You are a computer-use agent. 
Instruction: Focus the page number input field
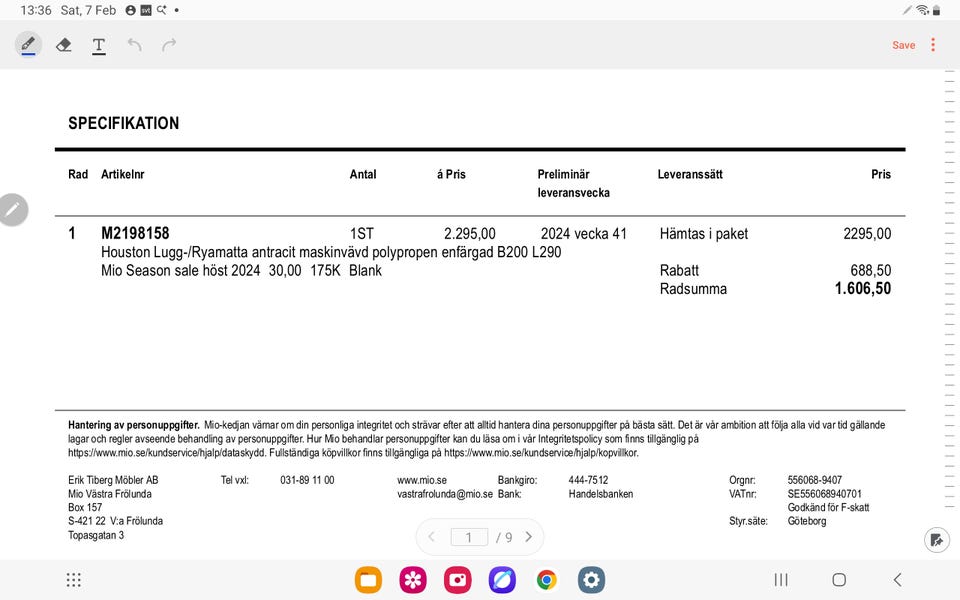[469, 537]
